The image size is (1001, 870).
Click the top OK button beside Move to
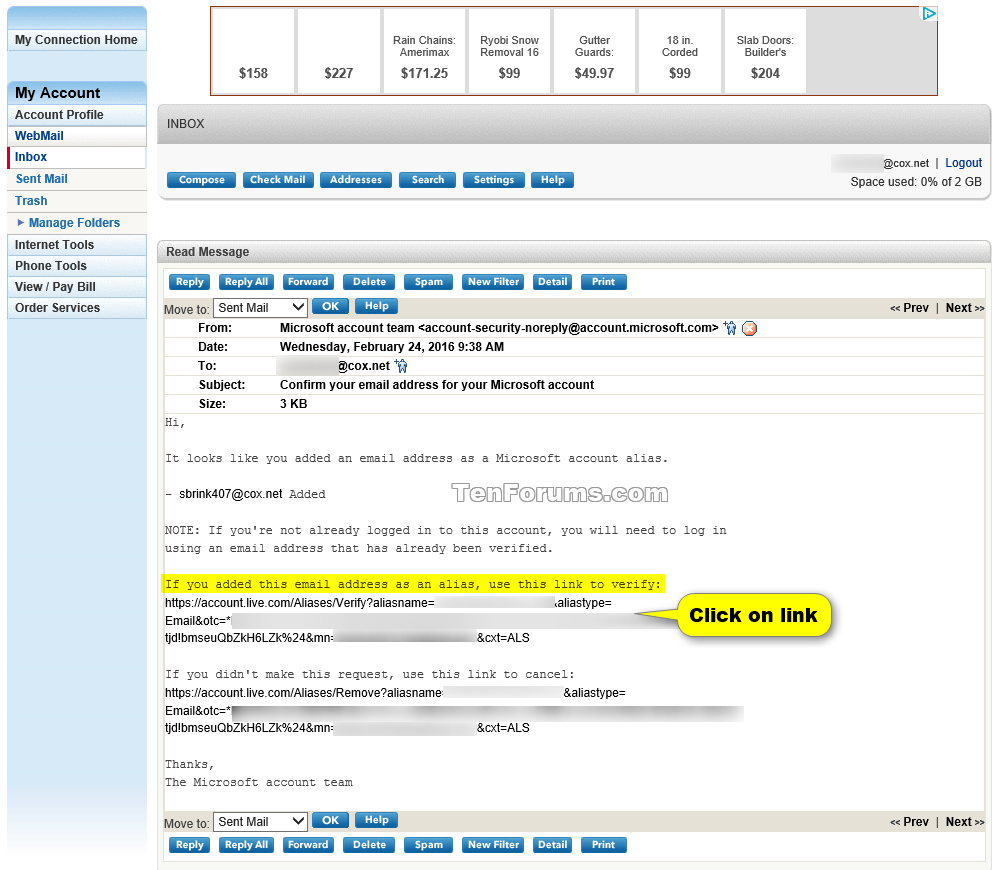click(330, 306)
